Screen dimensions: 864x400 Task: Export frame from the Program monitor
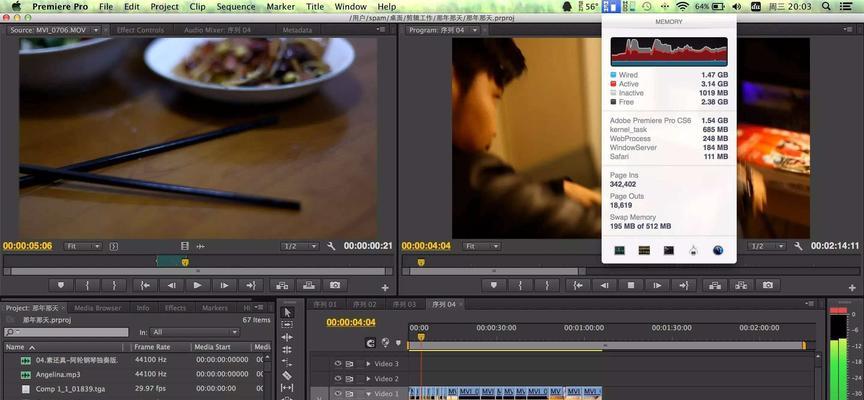coord(768,285)
